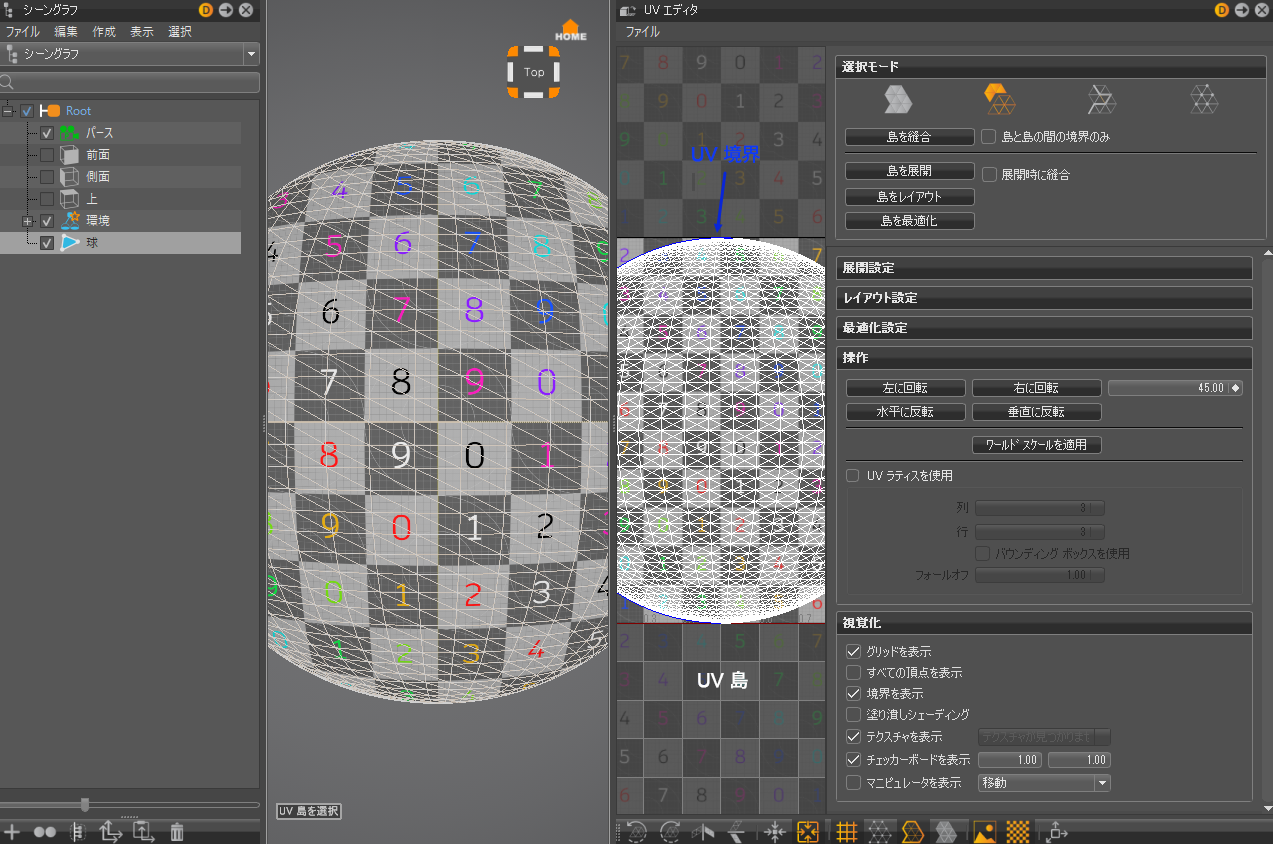Check the 前面 view checkbox
Image resolution: width=1273 pixels, height=844 pixels.
(46, 155)
